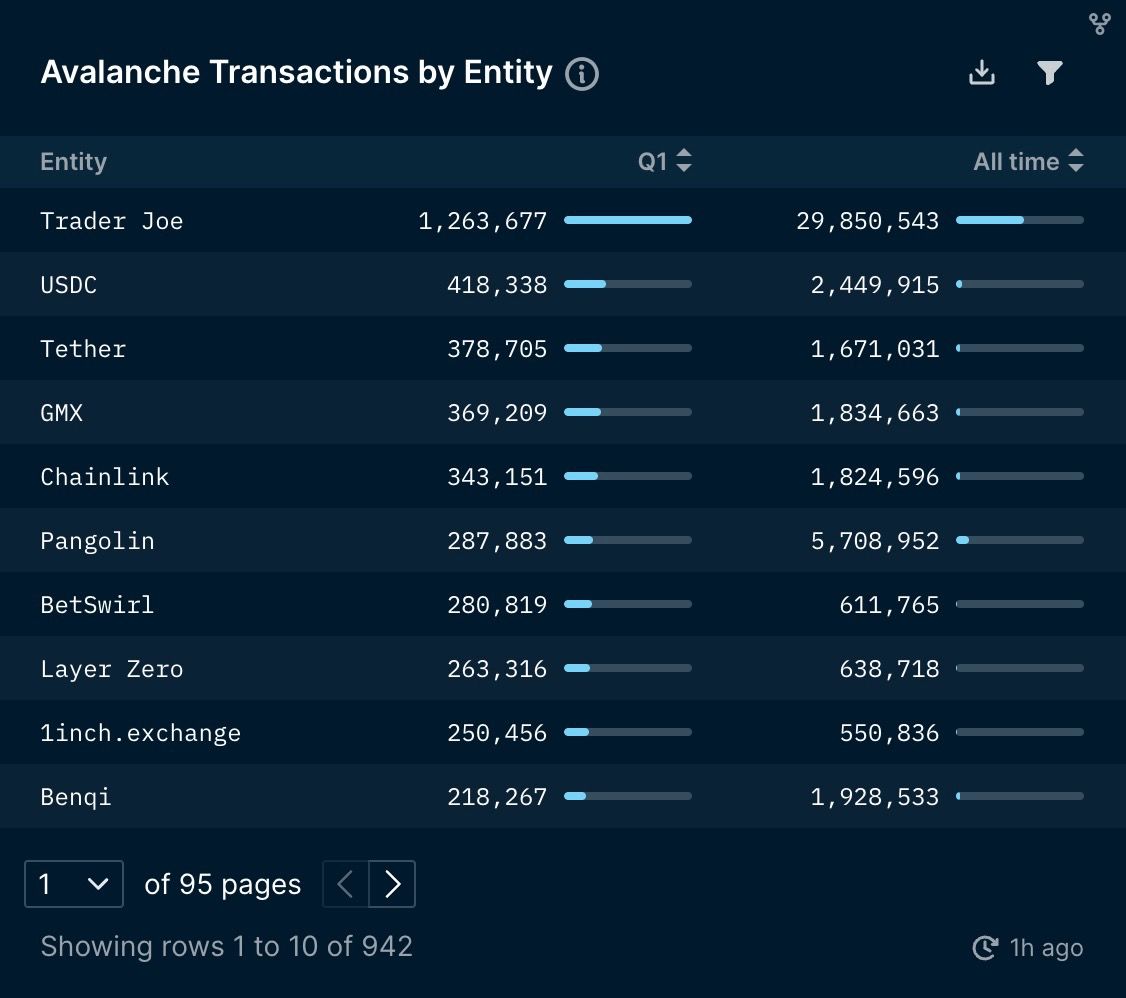Image resolution: width=1126 pixels, height=998 pixels.
Task: Toggle the sort order for Entity values
Action: click(x=73, y=161)
